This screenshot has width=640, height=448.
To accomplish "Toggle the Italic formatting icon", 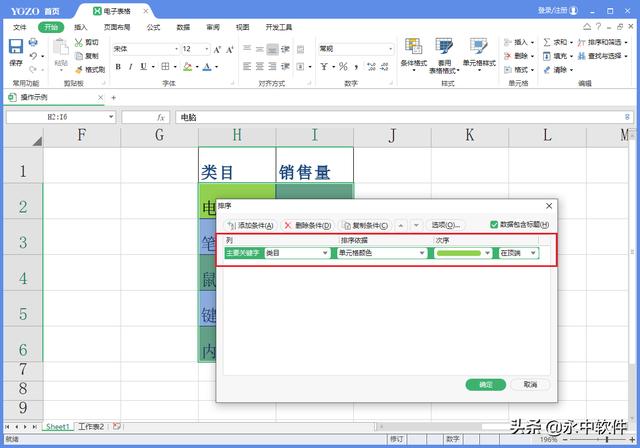I will click(x=130, y=67).
